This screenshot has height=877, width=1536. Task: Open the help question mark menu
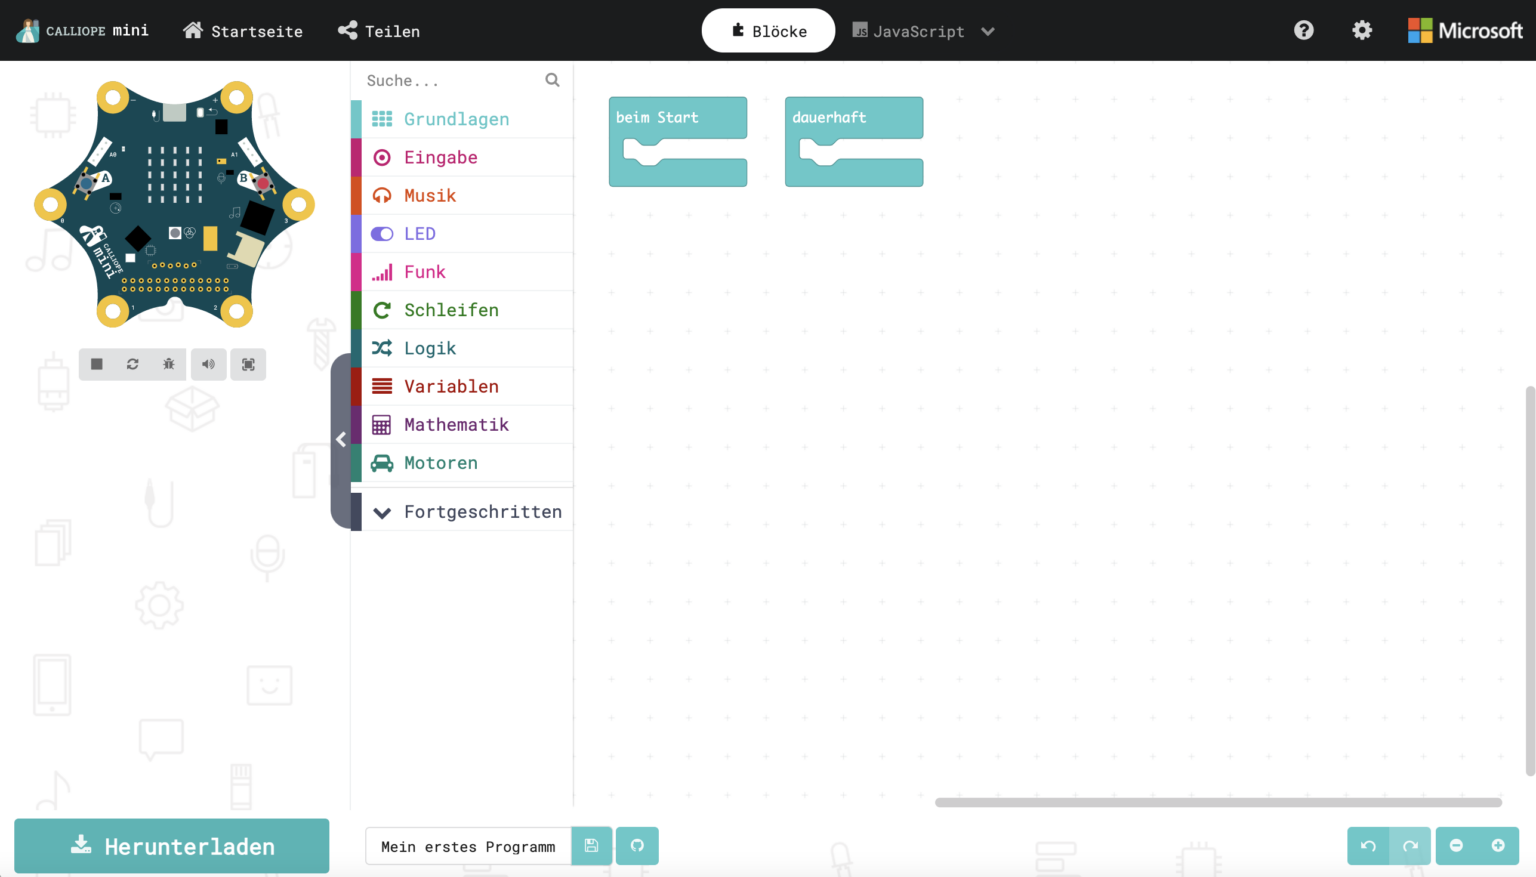pyautogui.click(x=1303, y=31)
